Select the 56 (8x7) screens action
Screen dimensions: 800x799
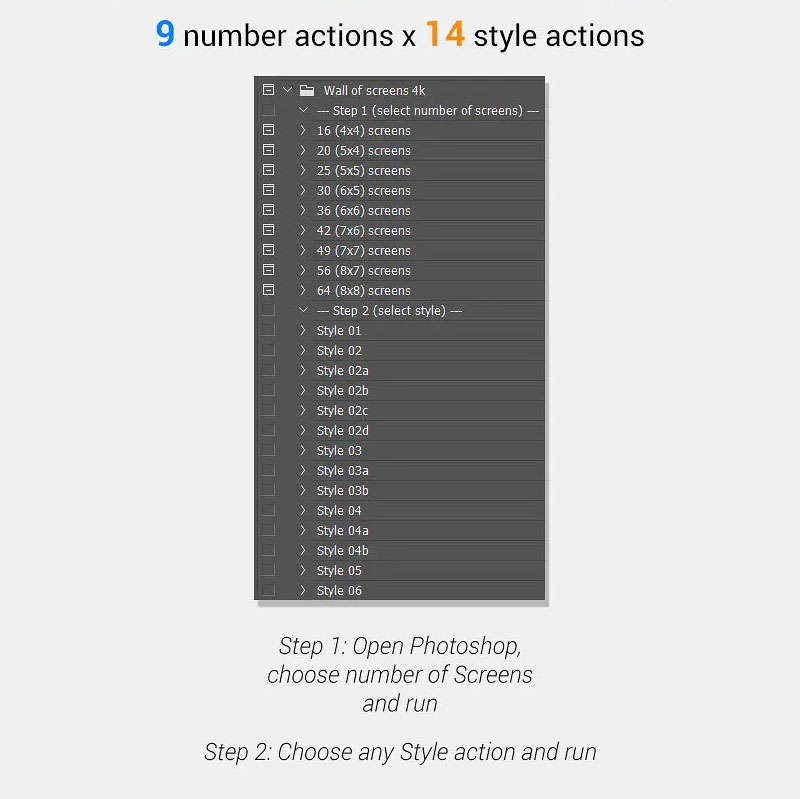click(364, 270)
